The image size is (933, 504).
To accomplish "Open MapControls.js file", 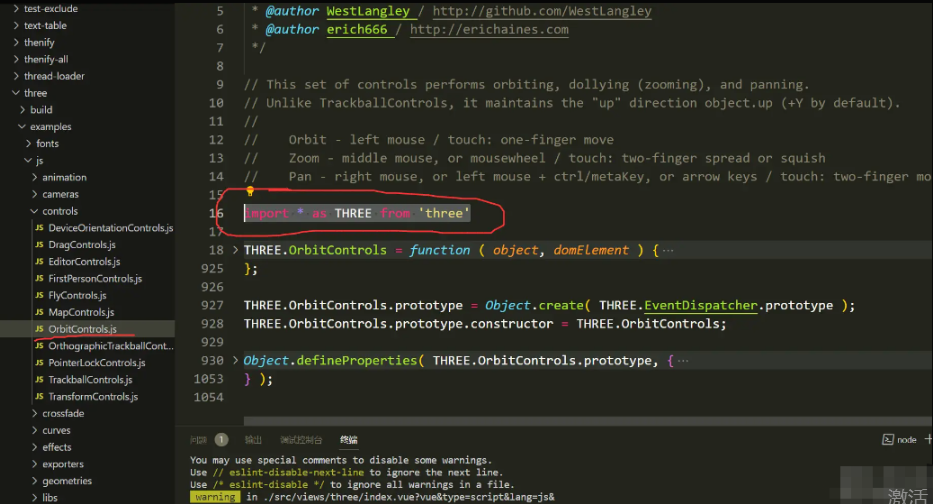I will [81, 312].
